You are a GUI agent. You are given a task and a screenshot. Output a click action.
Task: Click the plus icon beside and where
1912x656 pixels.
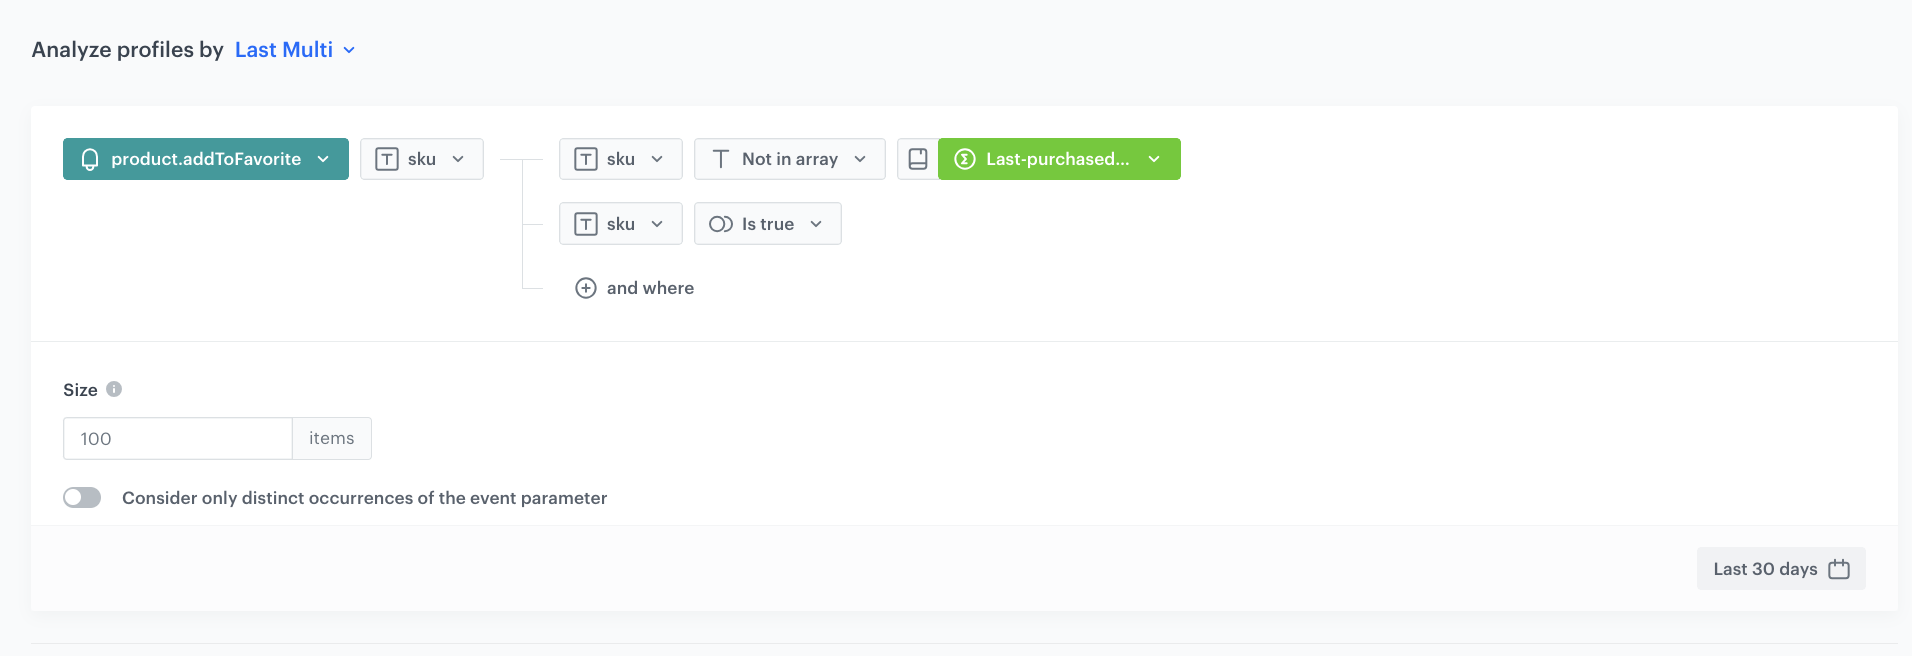(x=586, y=288)
